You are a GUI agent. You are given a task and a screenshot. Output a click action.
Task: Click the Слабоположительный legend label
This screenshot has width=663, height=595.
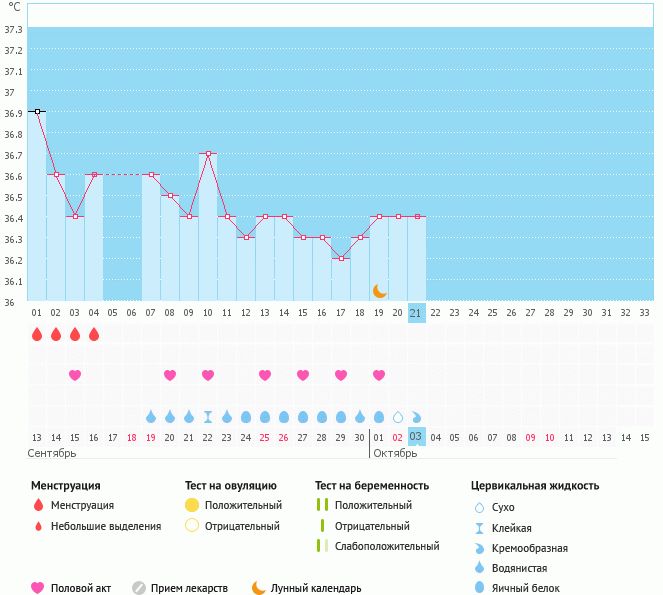pos(387,546)
